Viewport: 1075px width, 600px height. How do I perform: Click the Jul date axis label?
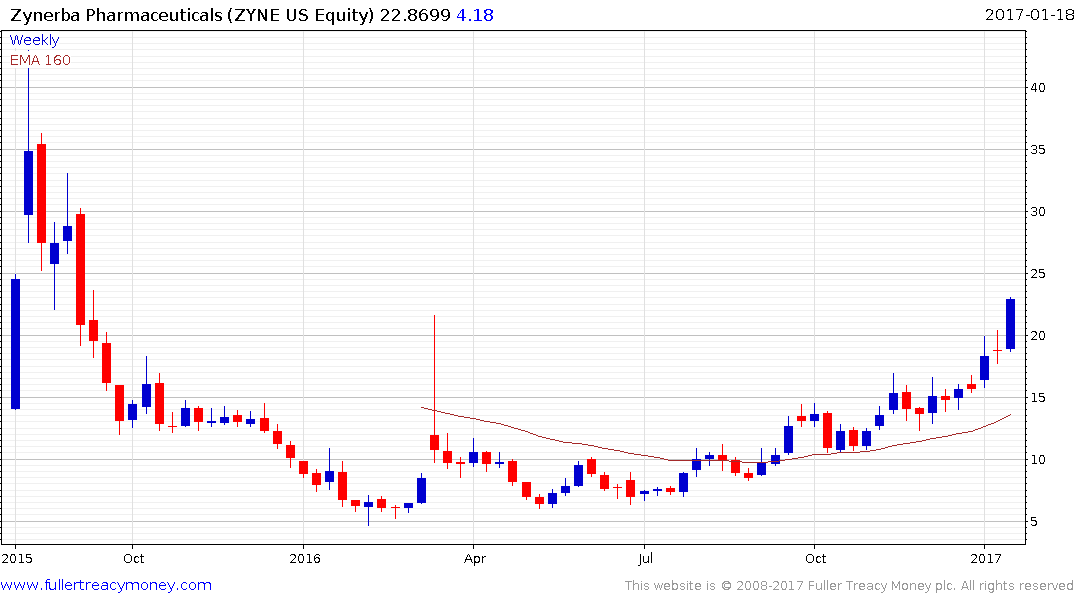[x=645, y=558]
